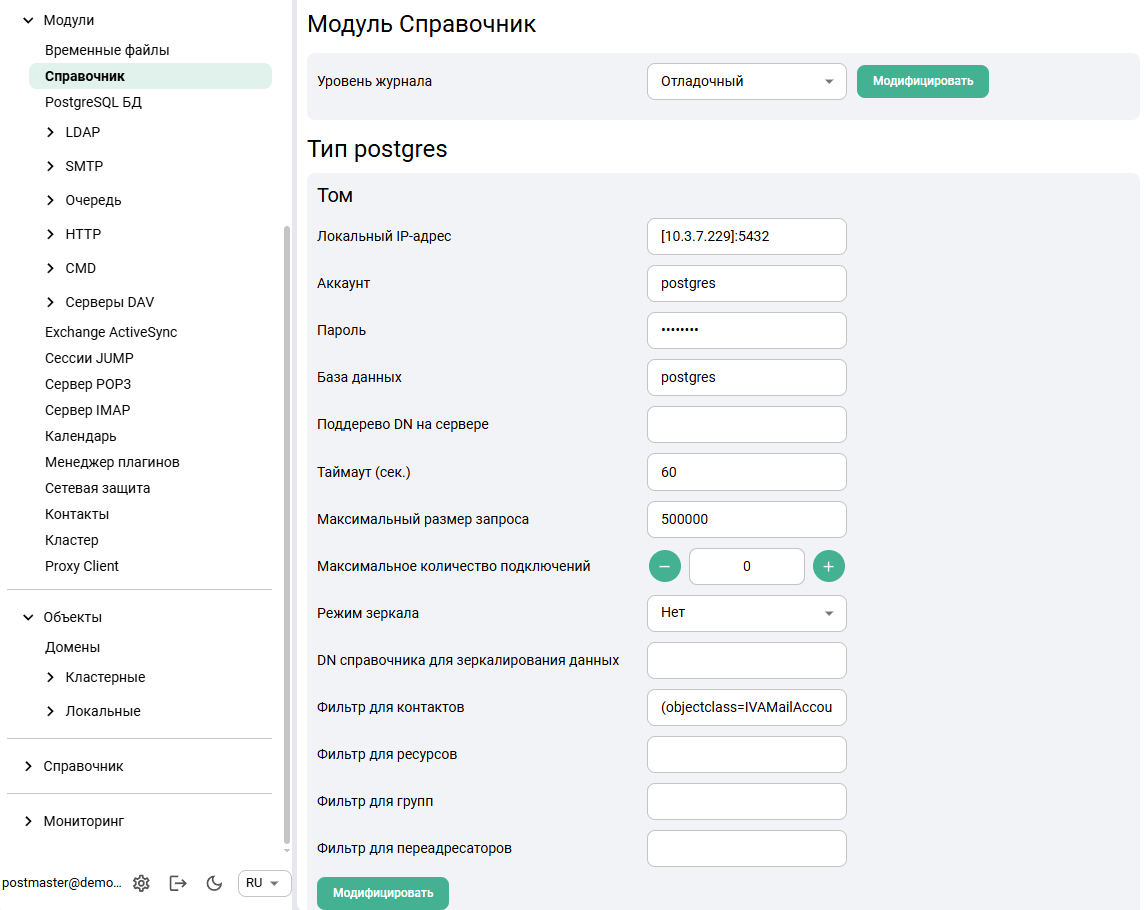The image size is (1146, 910).
Task: Increase maximum connections with plus button
Action: [828, 566]
